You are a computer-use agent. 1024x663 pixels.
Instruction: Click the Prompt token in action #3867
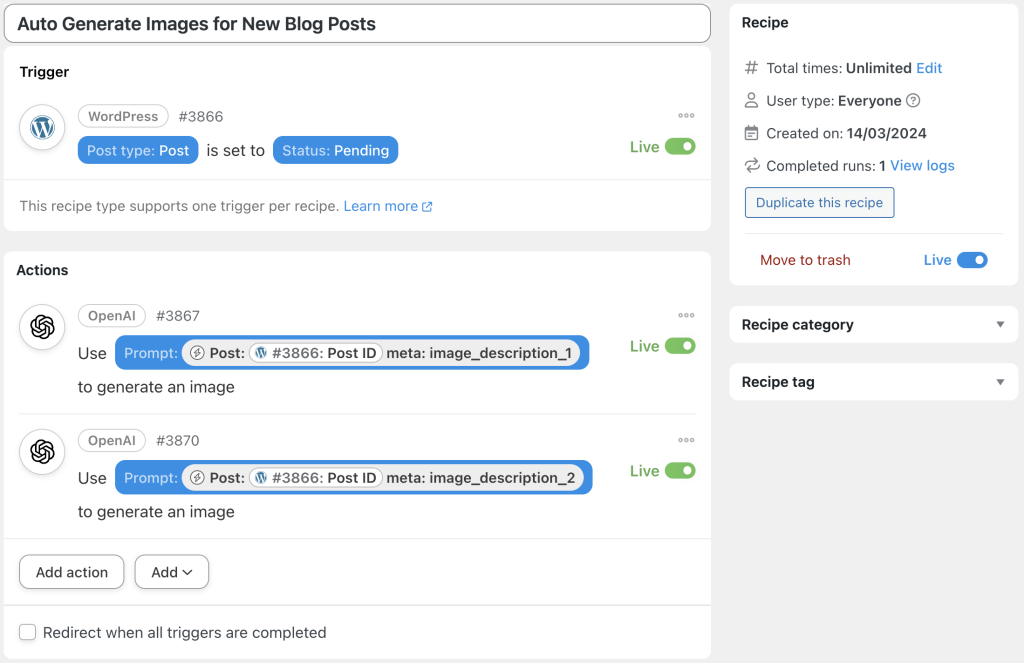click(x=150, y=352)
